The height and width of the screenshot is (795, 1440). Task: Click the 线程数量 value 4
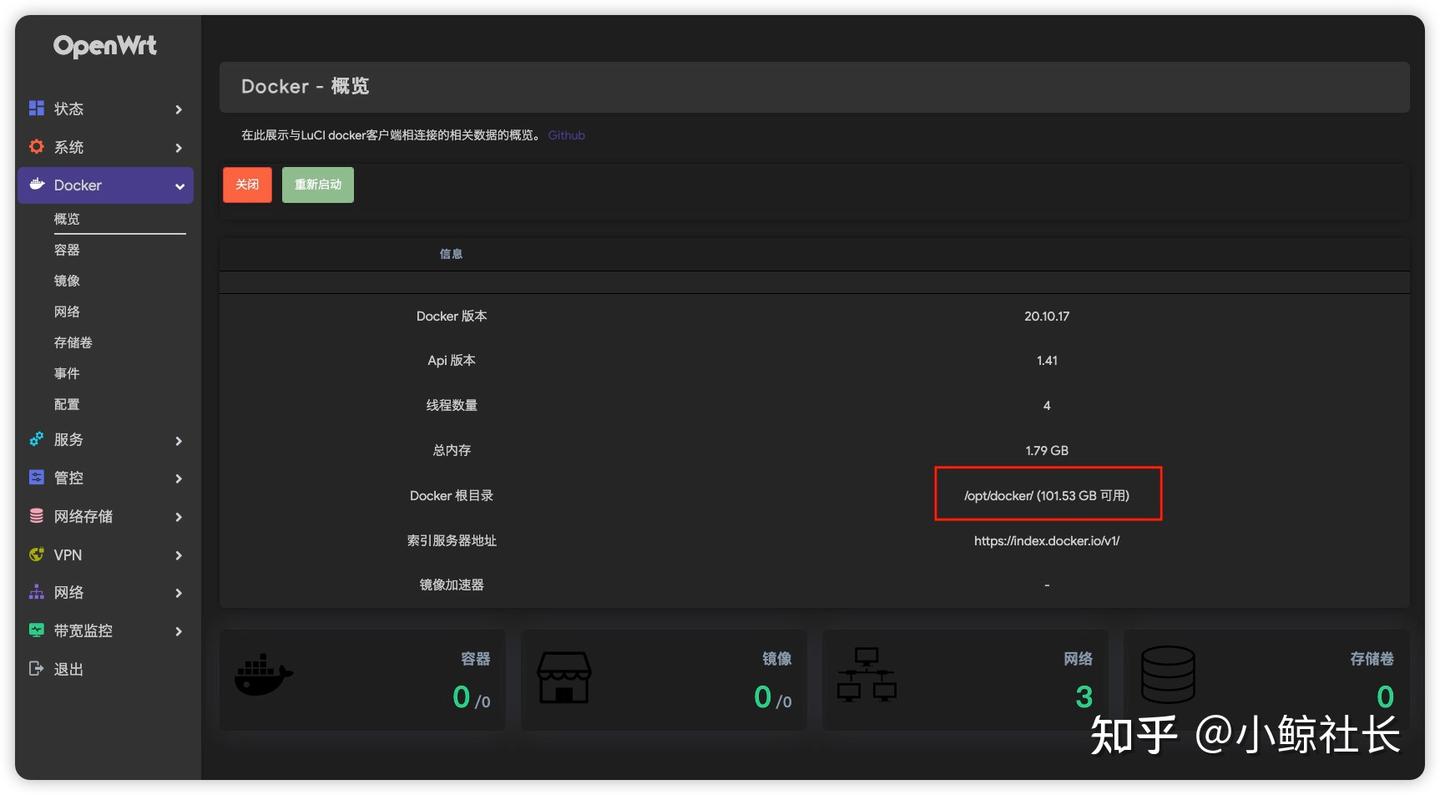(x=1047, y=405)
